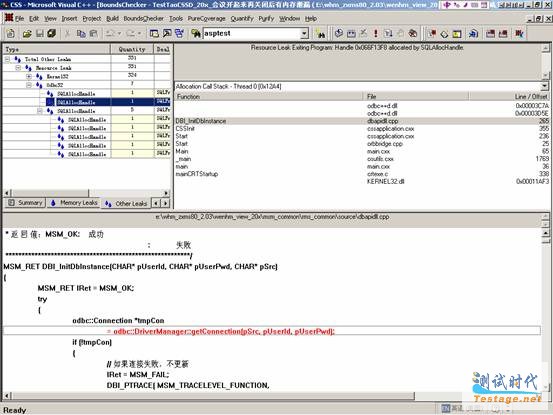Open the Quantify menu
Image resolution: width=553 pixels, height=415 pixels.
tap(242, 18)
